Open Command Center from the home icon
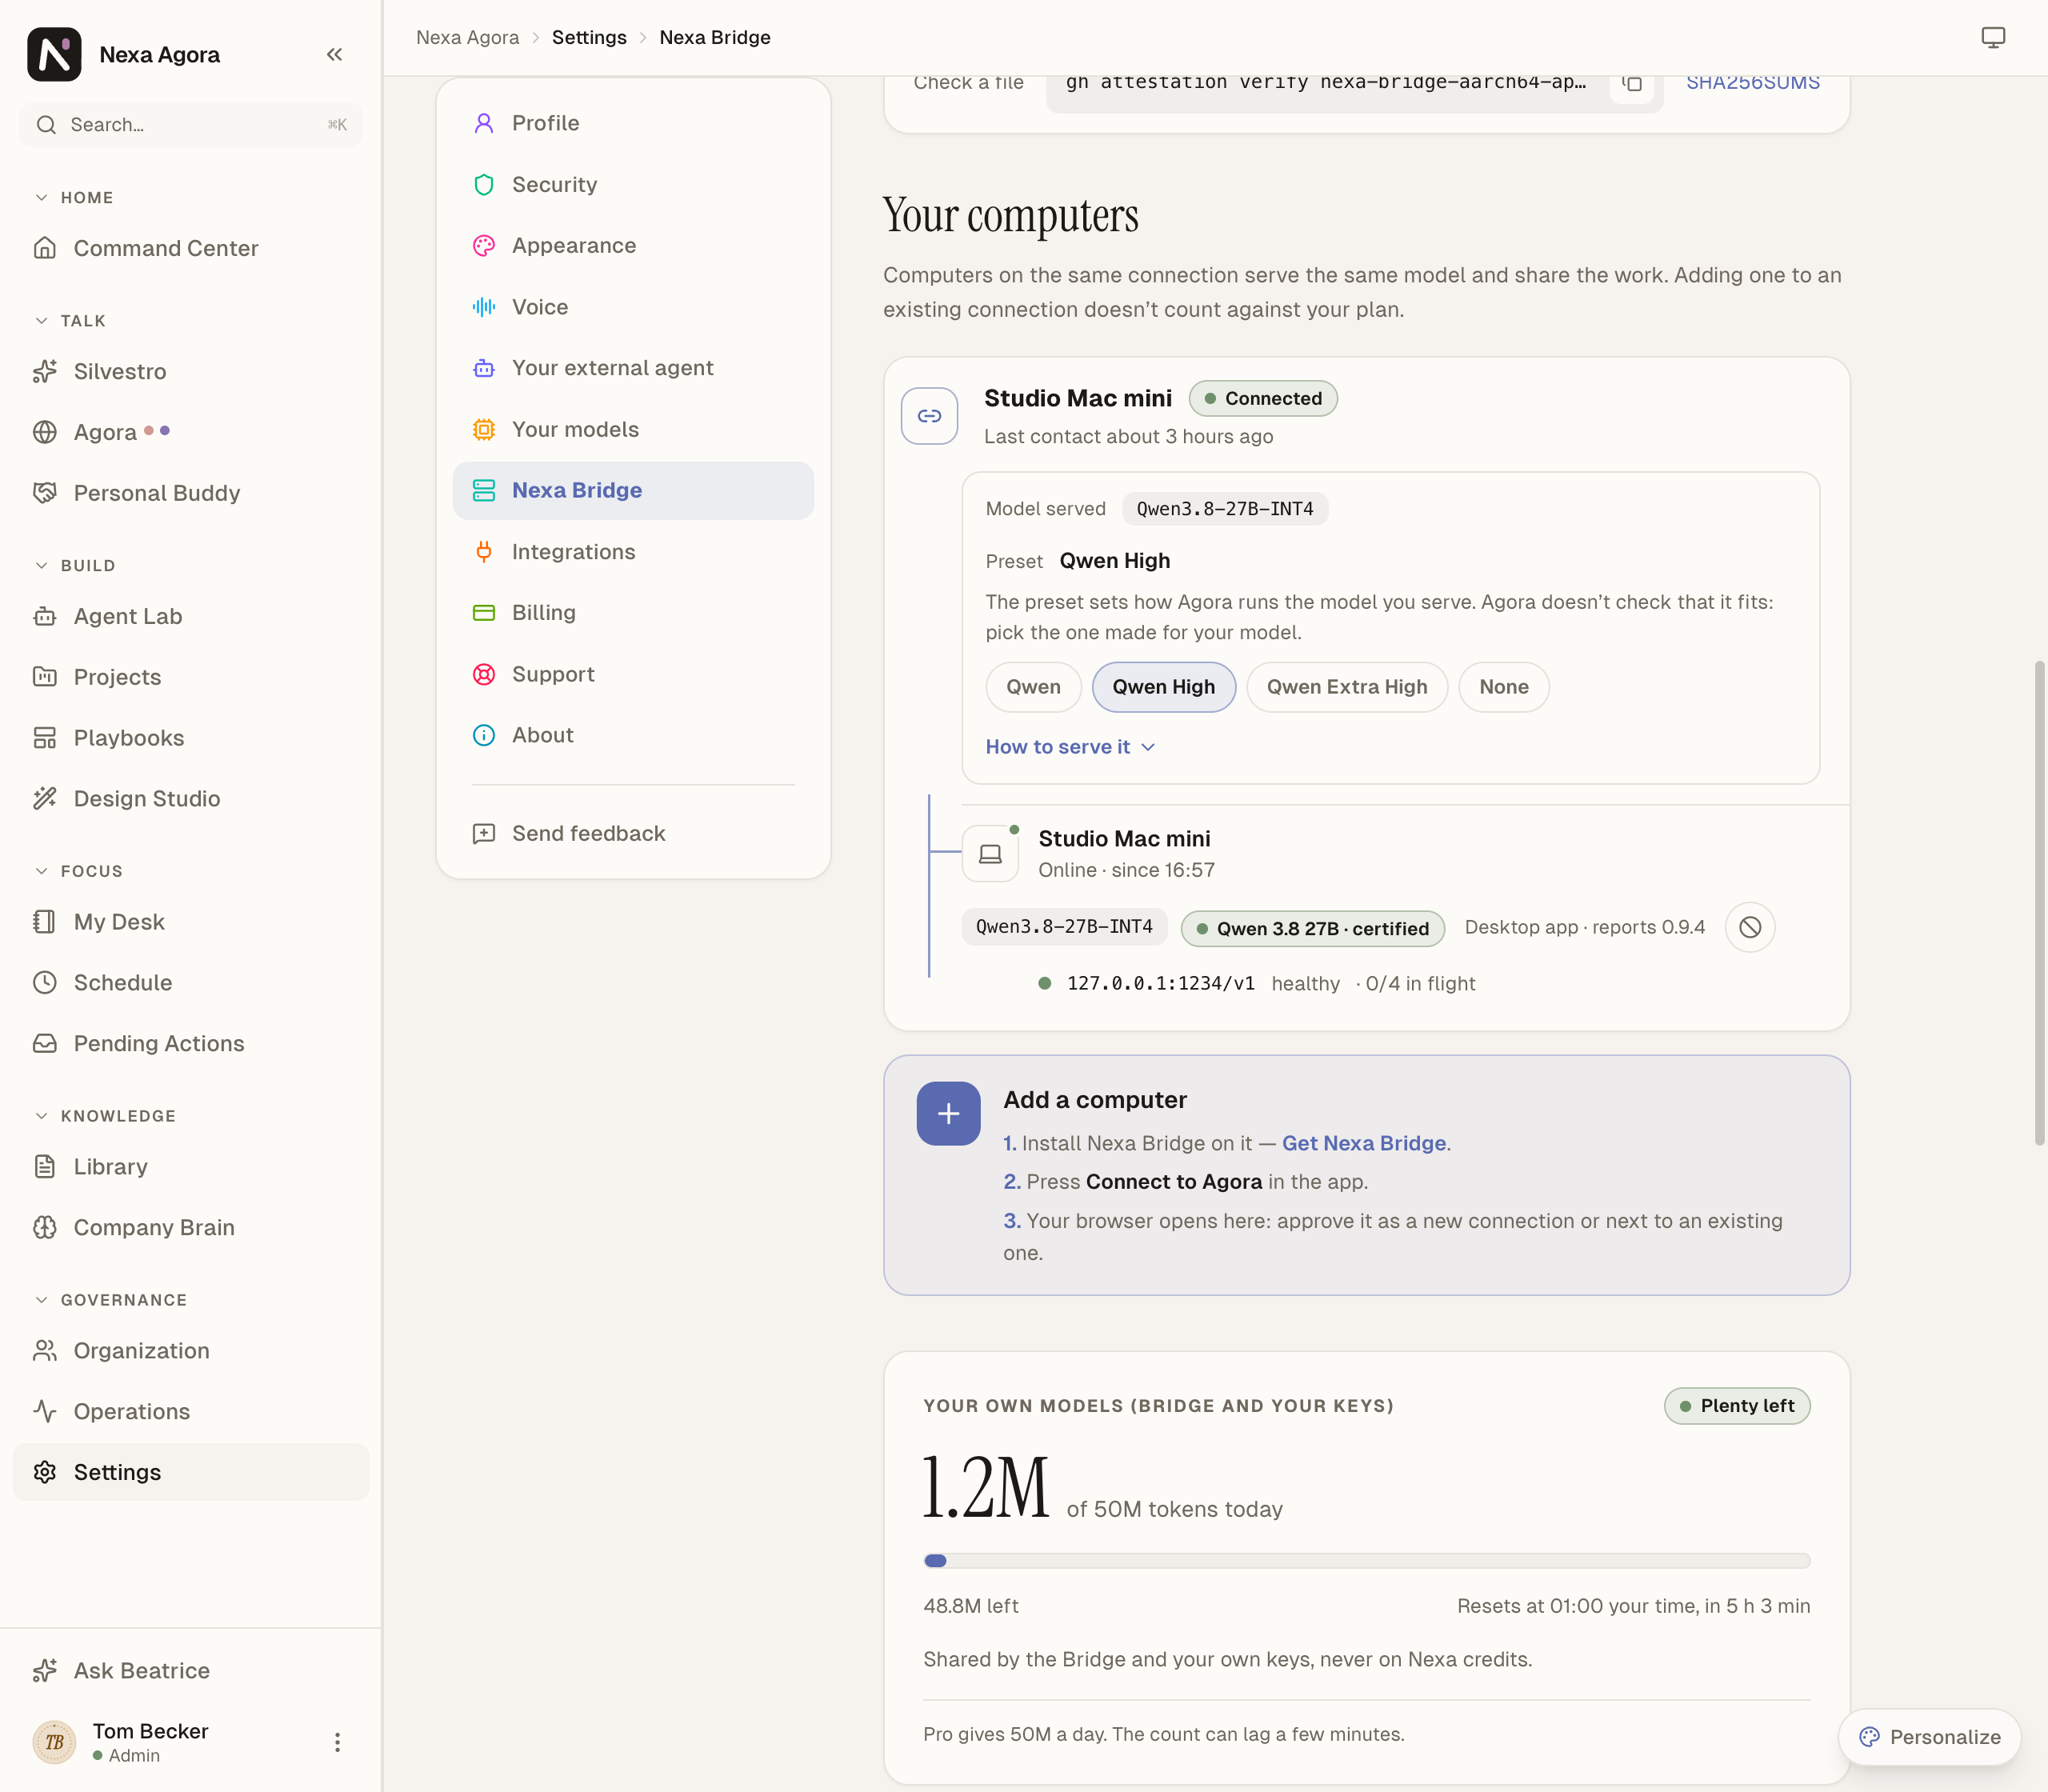2048x1792 pixels. (x=190, y=248)
